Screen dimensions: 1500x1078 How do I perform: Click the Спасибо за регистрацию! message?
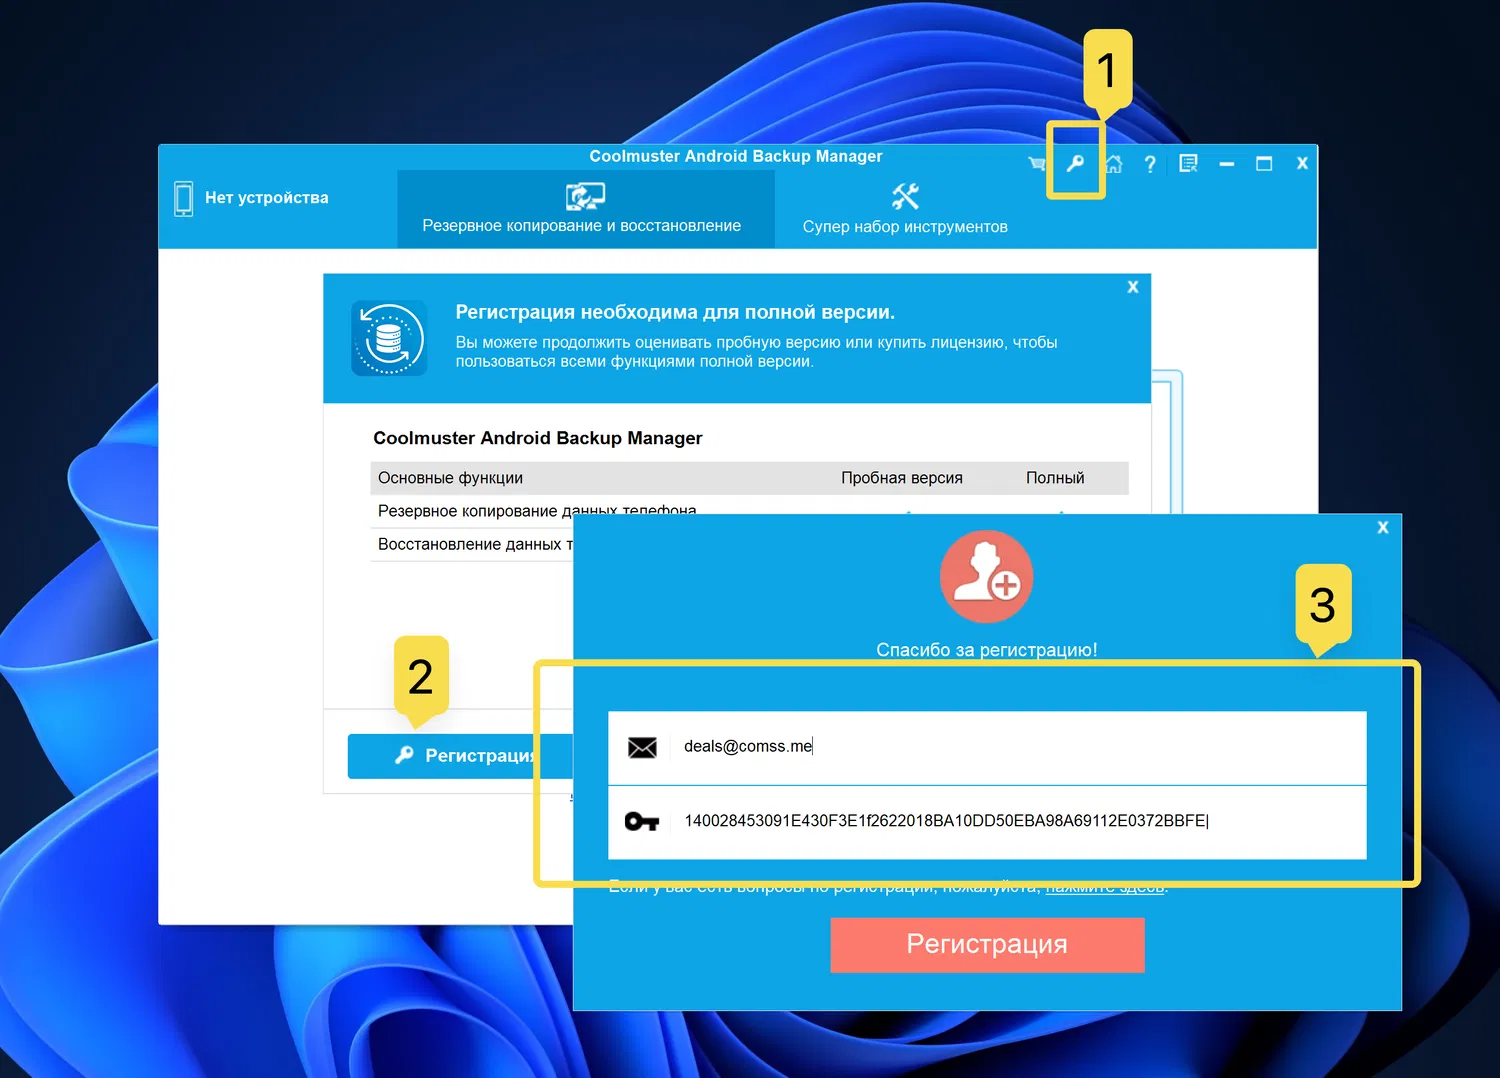coord(987,650)
